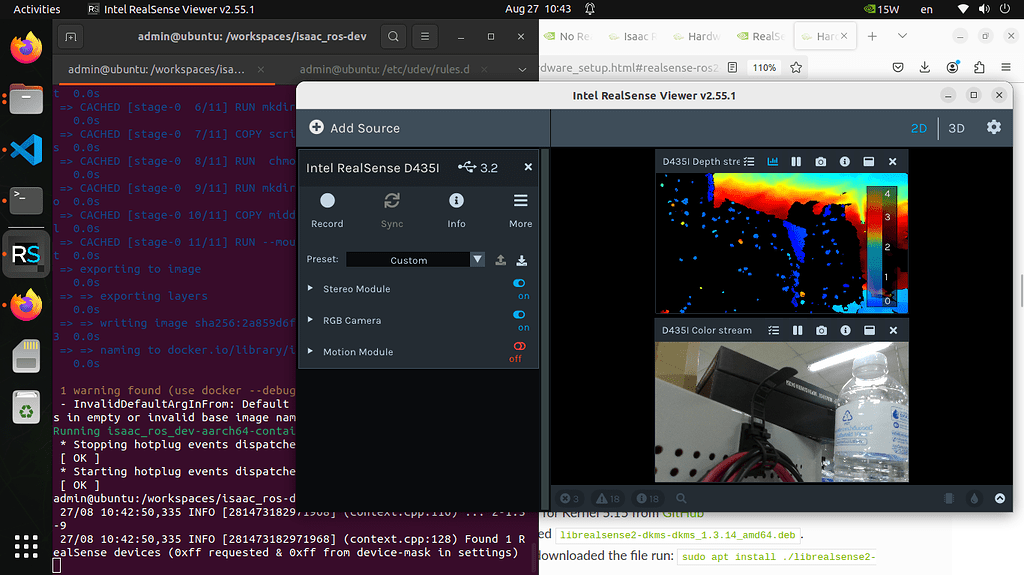This screenshot has height=575, width=1024.
Task: Click the droplet icon in viewer log bar
Action: pyautogui.click(x=974, y=499)
